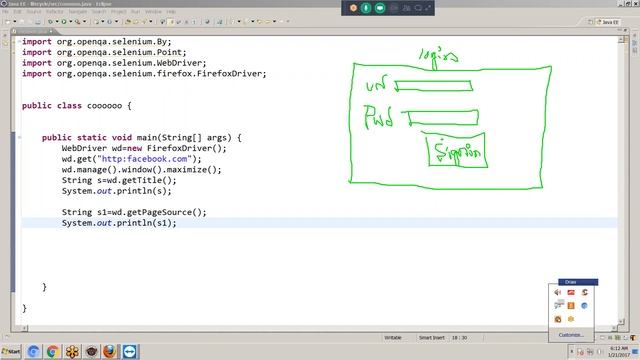The height and width of the screenshot is (360, 640).
Task: Click the blue circle icon in tray popup
Action: pos(584,305)
